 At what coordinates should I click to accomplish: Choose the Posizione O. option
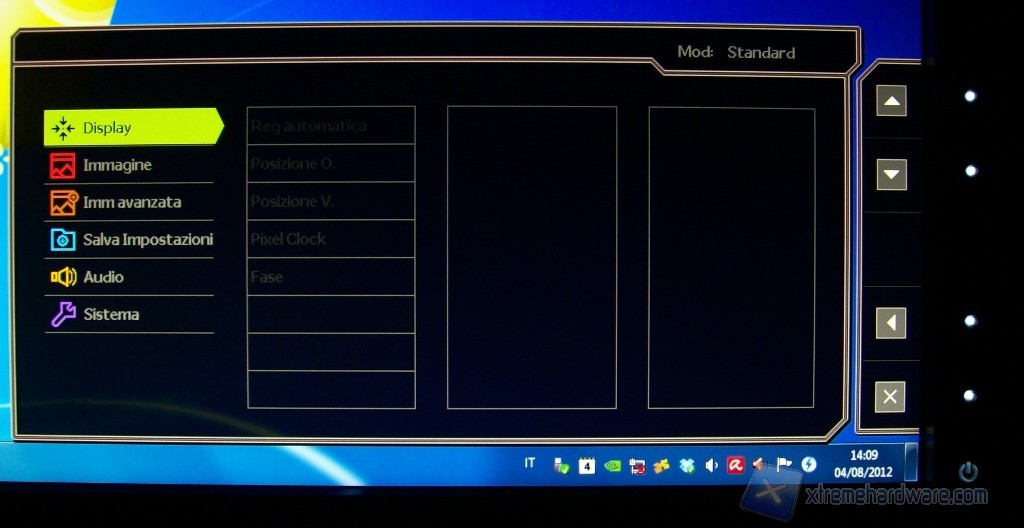[x=331, y=163]
